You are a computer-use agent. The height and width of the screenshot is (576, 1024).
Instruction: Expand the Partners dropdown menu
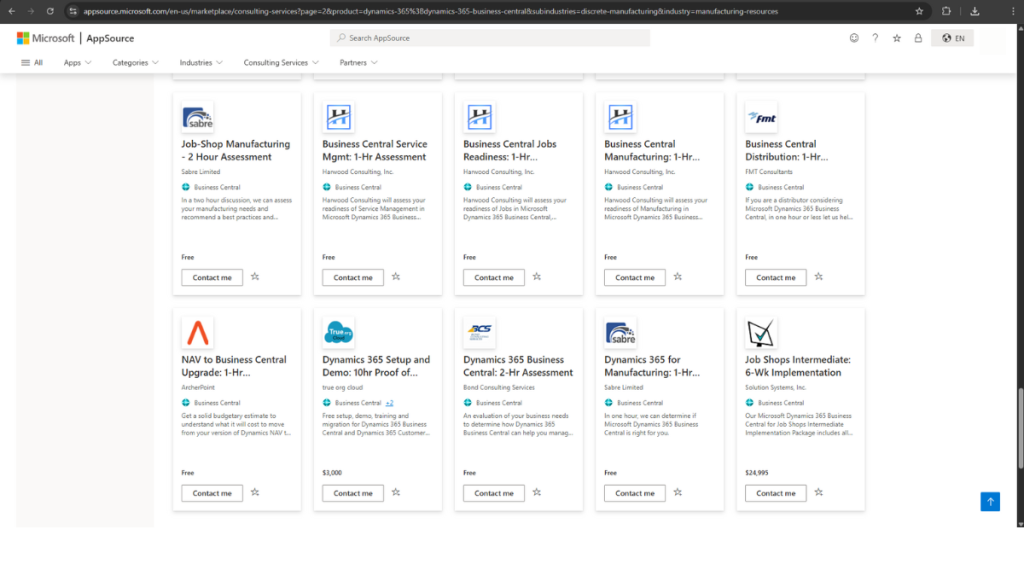[359, 63]
